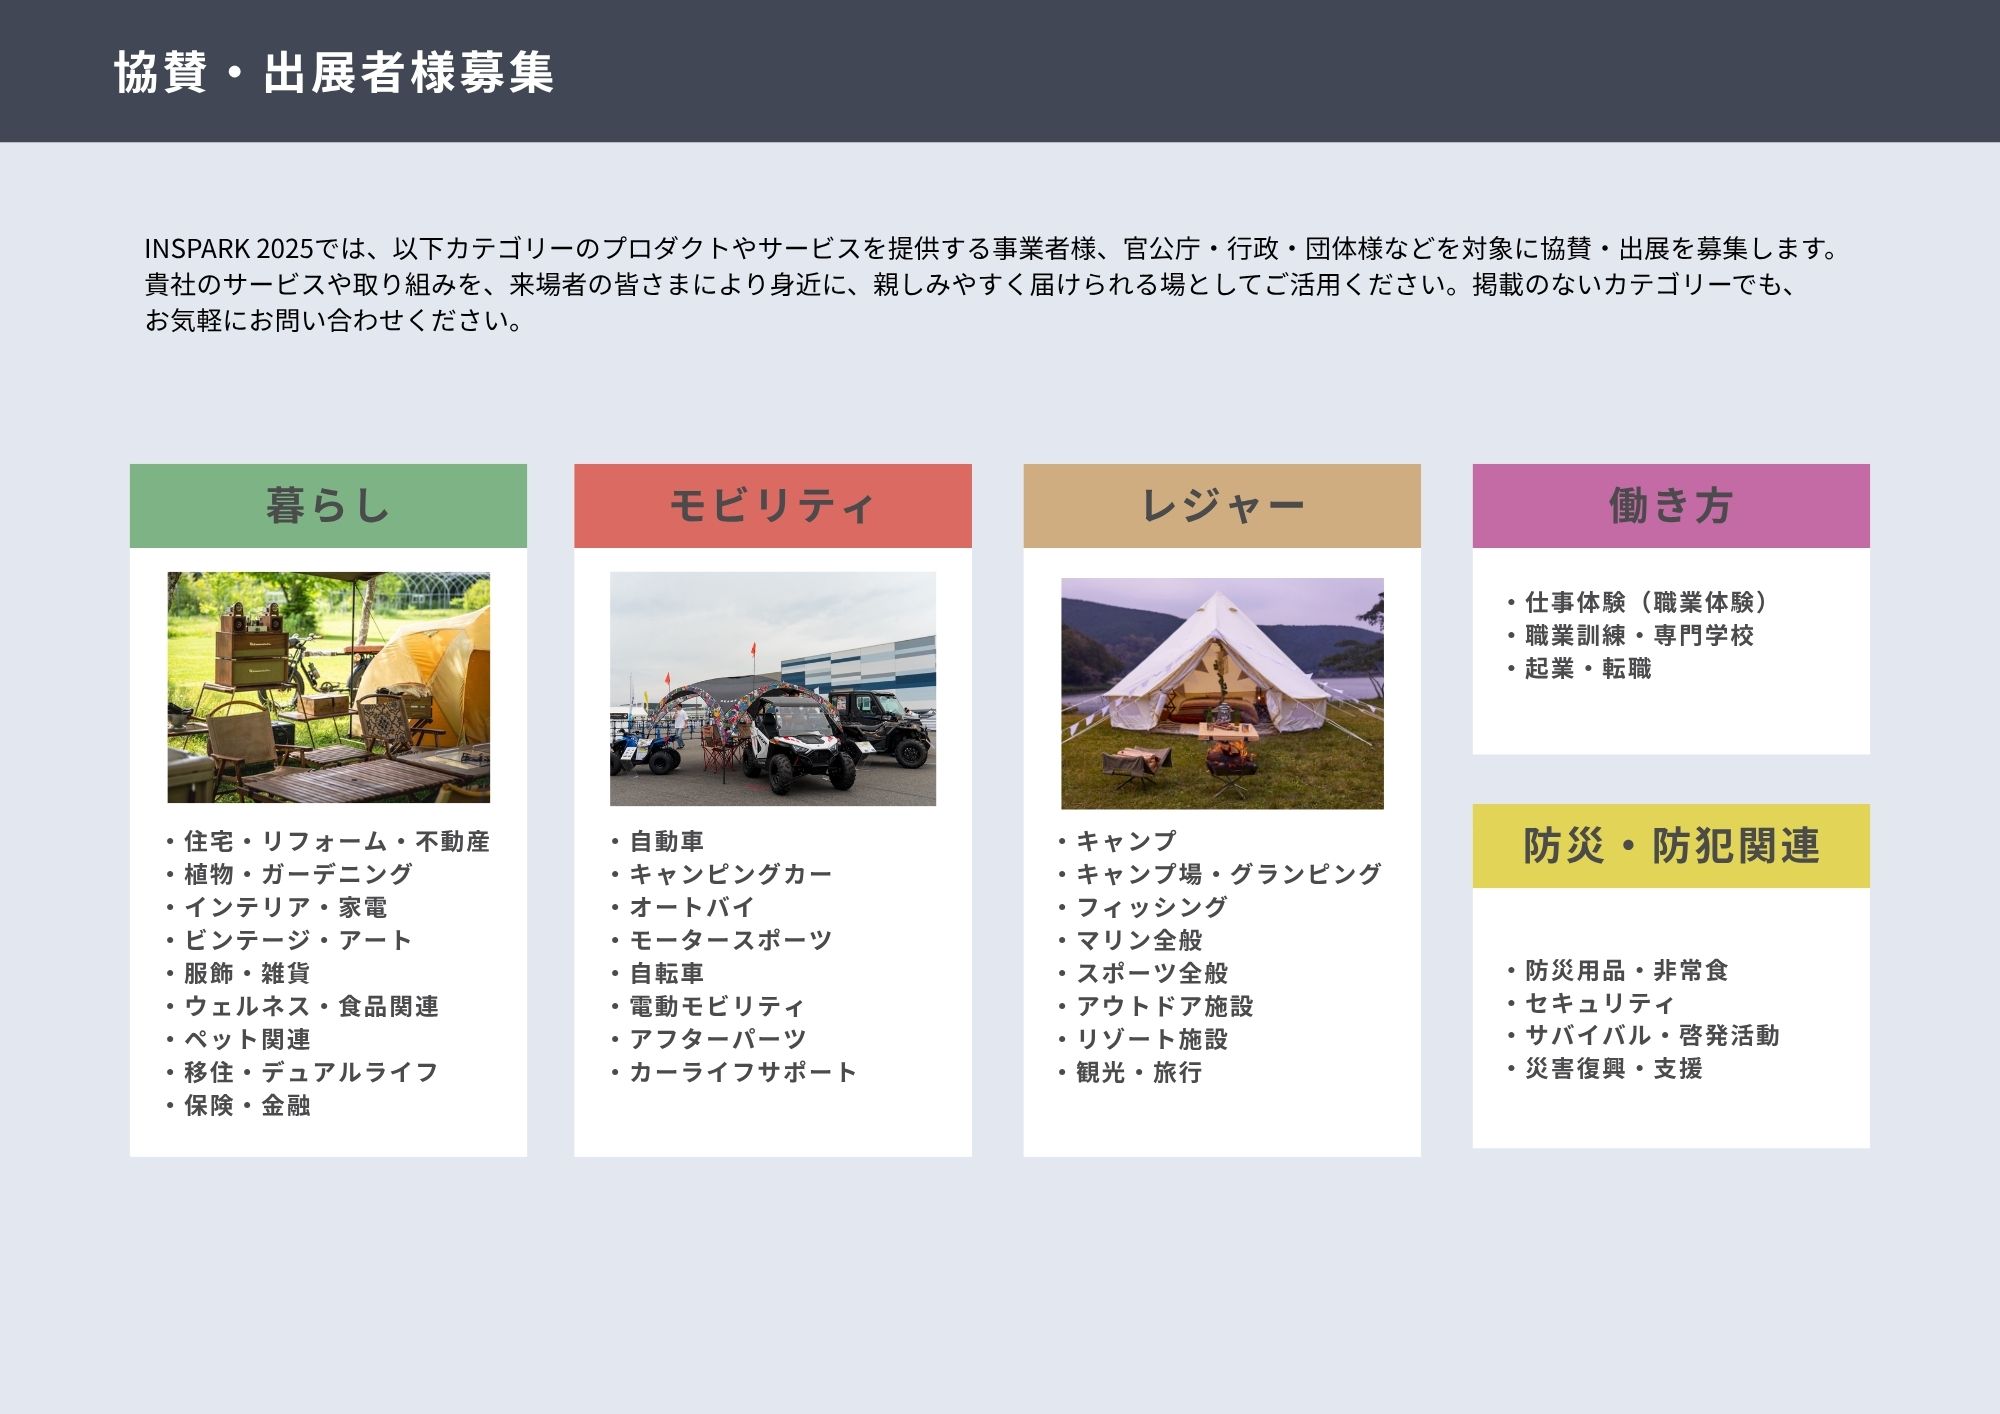The image size is (2000, 1414).
Task: Click 住宅・リフォーム・不動産 list item
Action: pos(327,841)
